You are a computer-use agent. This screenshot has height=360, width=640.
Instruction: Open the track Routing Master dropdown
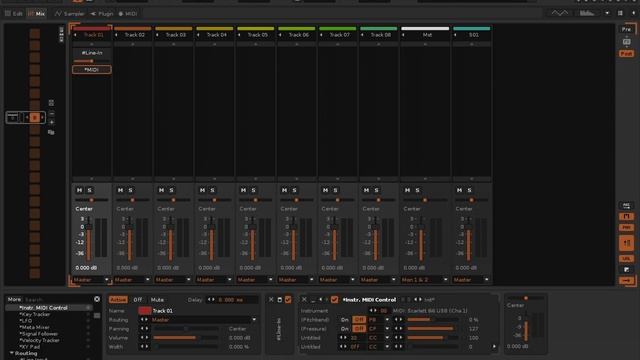click(203, 320)
